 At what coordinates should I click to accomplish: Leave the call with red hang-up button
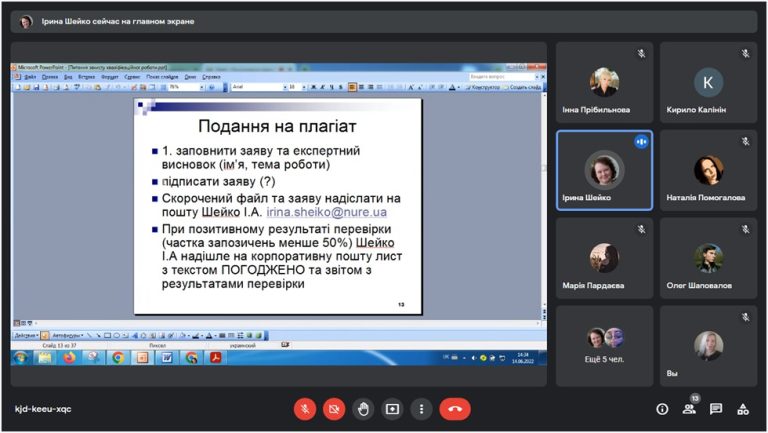click(x=455, y=409)
